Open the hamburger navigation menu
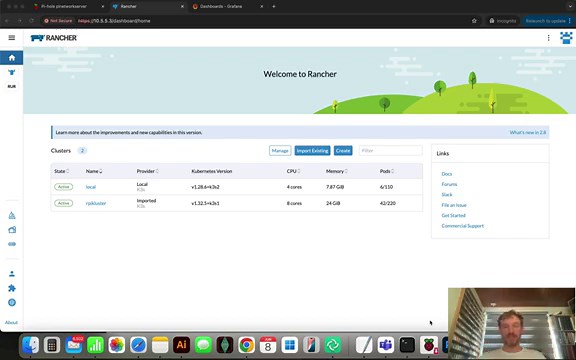Viewport: 576px width, 360px height. click(x=12, y=37)
